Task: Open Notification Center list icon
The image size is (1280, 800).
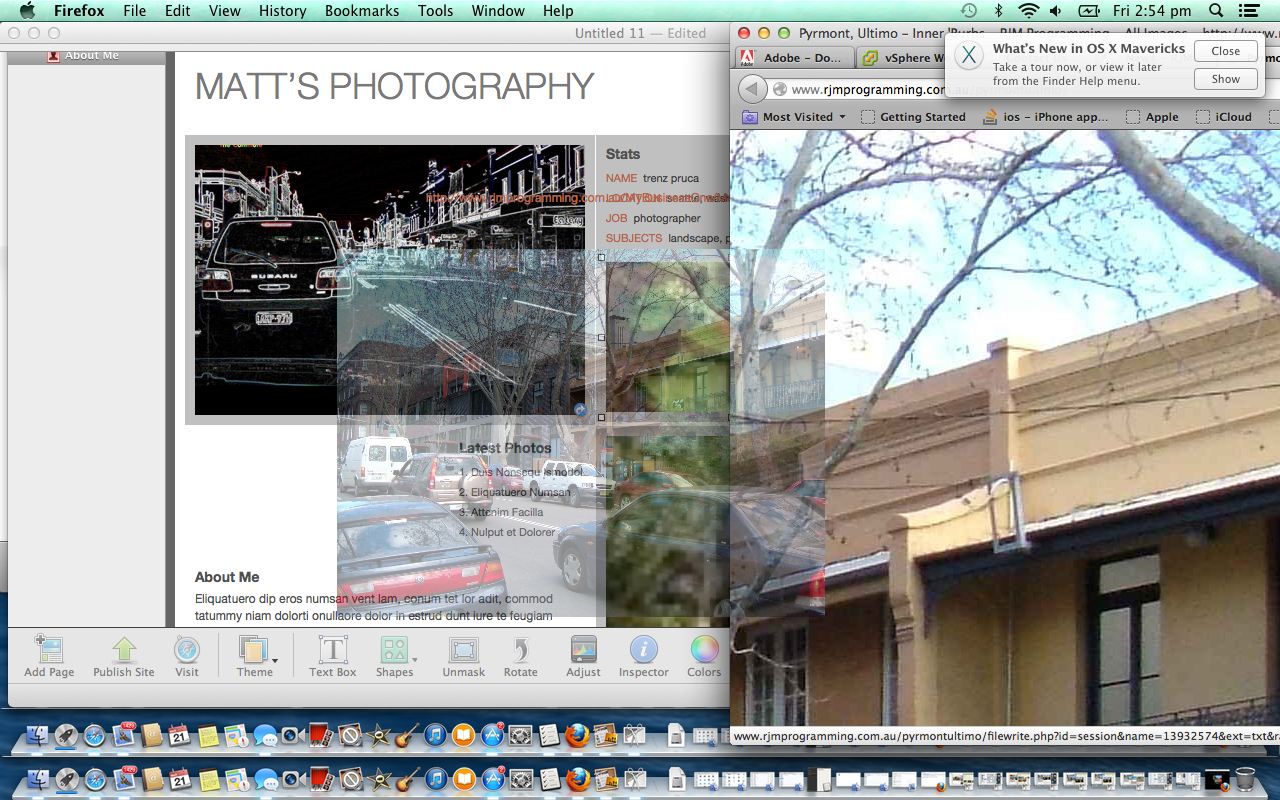Action: point(1247,11)
